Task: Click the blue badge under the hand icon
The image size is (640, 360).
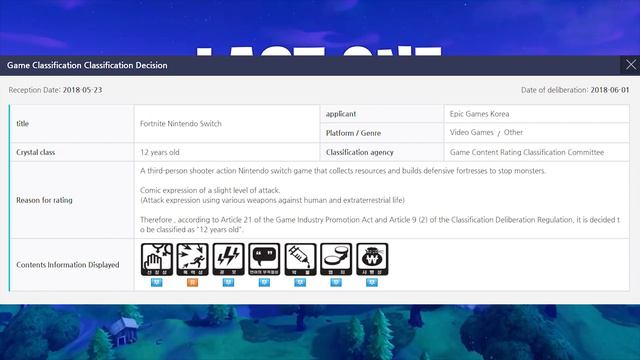Action: [x=157, y=282]
